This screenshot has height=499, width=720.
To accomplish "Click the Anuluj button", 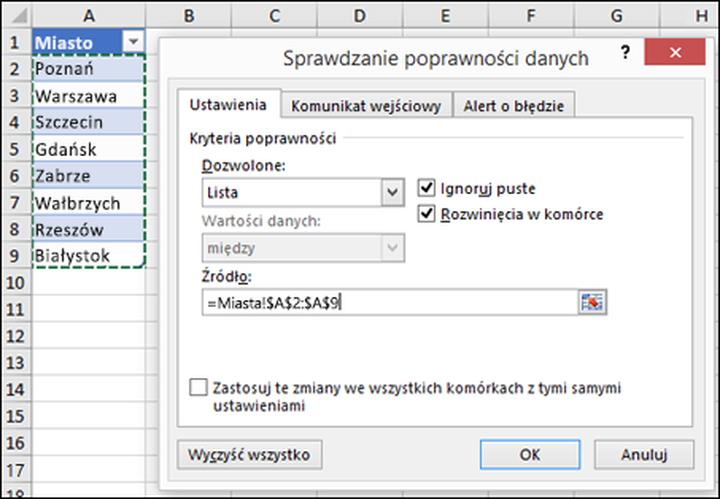I will tap(644, 454).
